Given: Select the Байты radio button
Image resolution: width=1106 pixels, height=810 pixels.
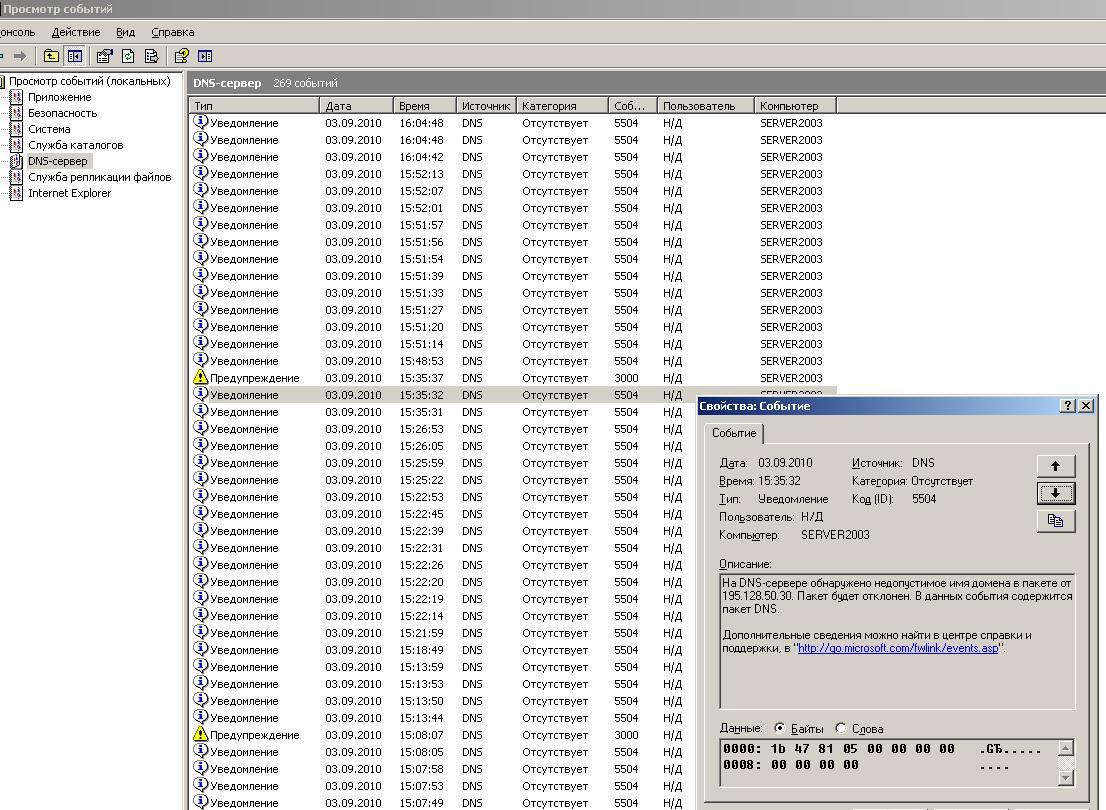Looking at the screenshot, I should 779,728.
